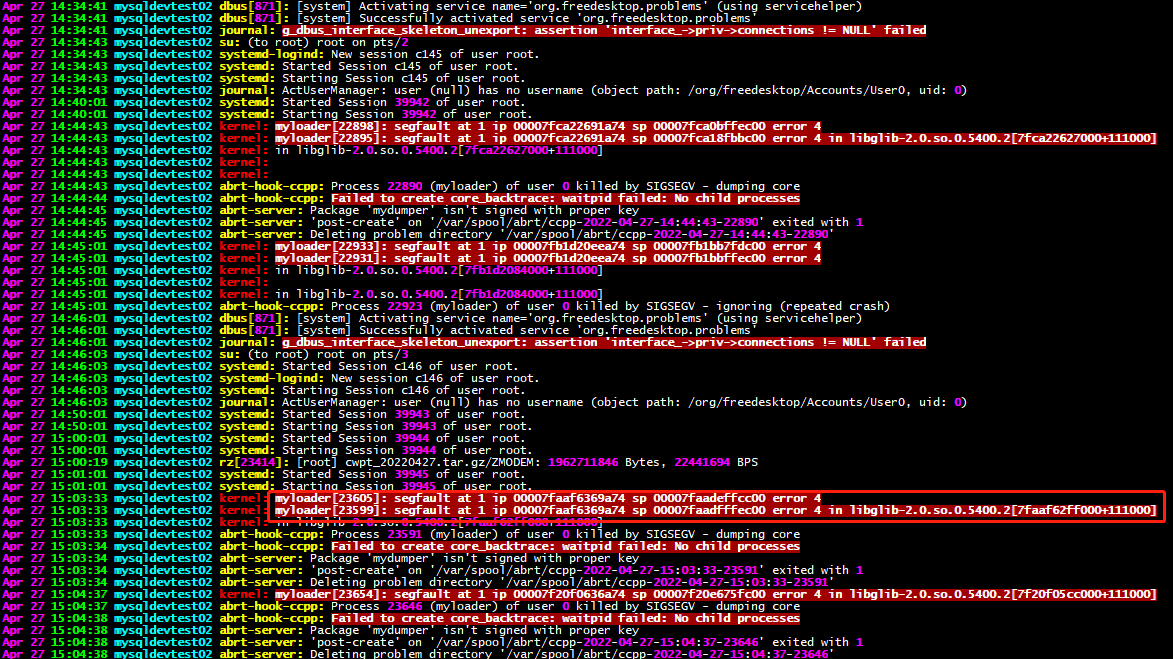Select the '1962711846' bytes value
Screen dimensions: 1173x659
click(x=583, y=462)
